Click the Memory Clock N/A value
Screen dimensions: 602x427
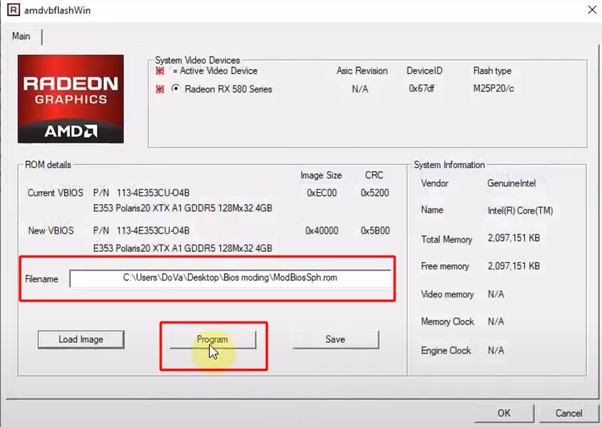pyautogui.click(x=496, y=321)
